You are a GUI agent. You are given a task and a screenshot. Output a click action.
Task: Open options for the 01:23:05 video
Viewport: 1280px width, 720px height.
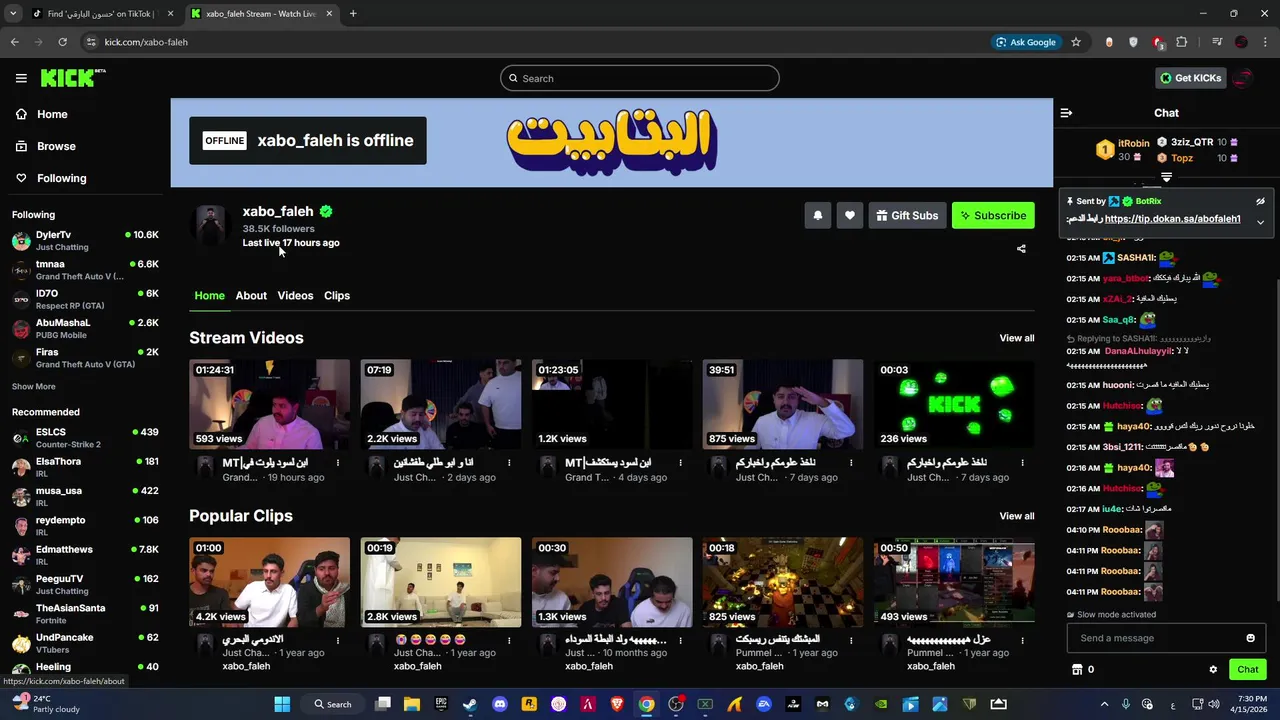[x=680, y=463]
